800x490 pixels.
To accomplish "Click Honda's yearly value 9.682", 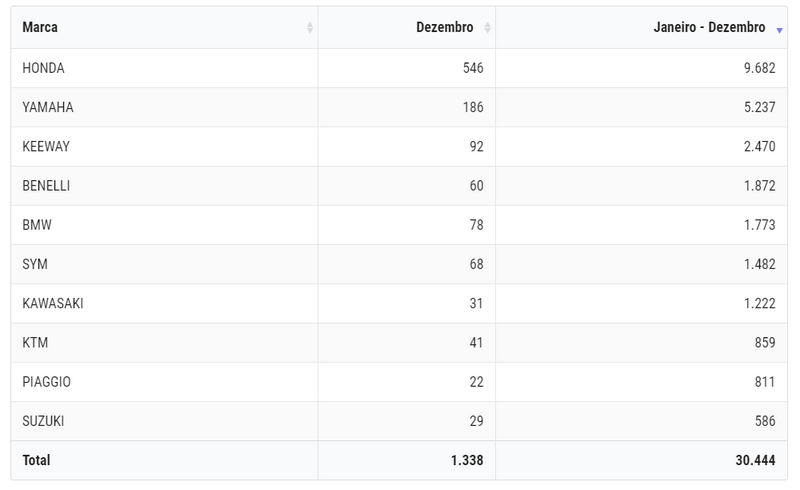I will (x=759, y=68).
